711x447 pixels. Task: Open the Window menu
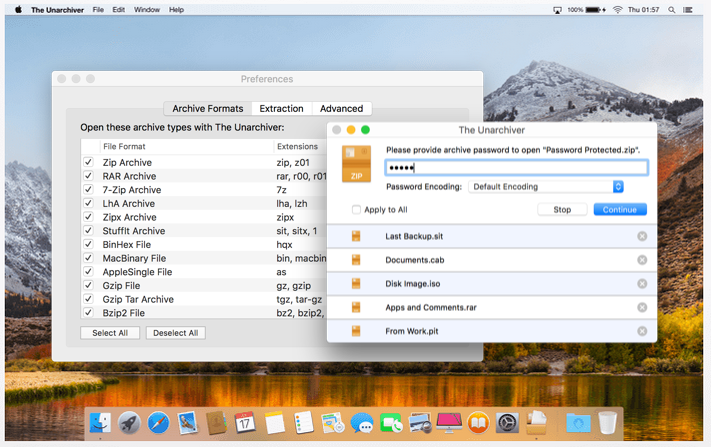click(x=146, y=10)
